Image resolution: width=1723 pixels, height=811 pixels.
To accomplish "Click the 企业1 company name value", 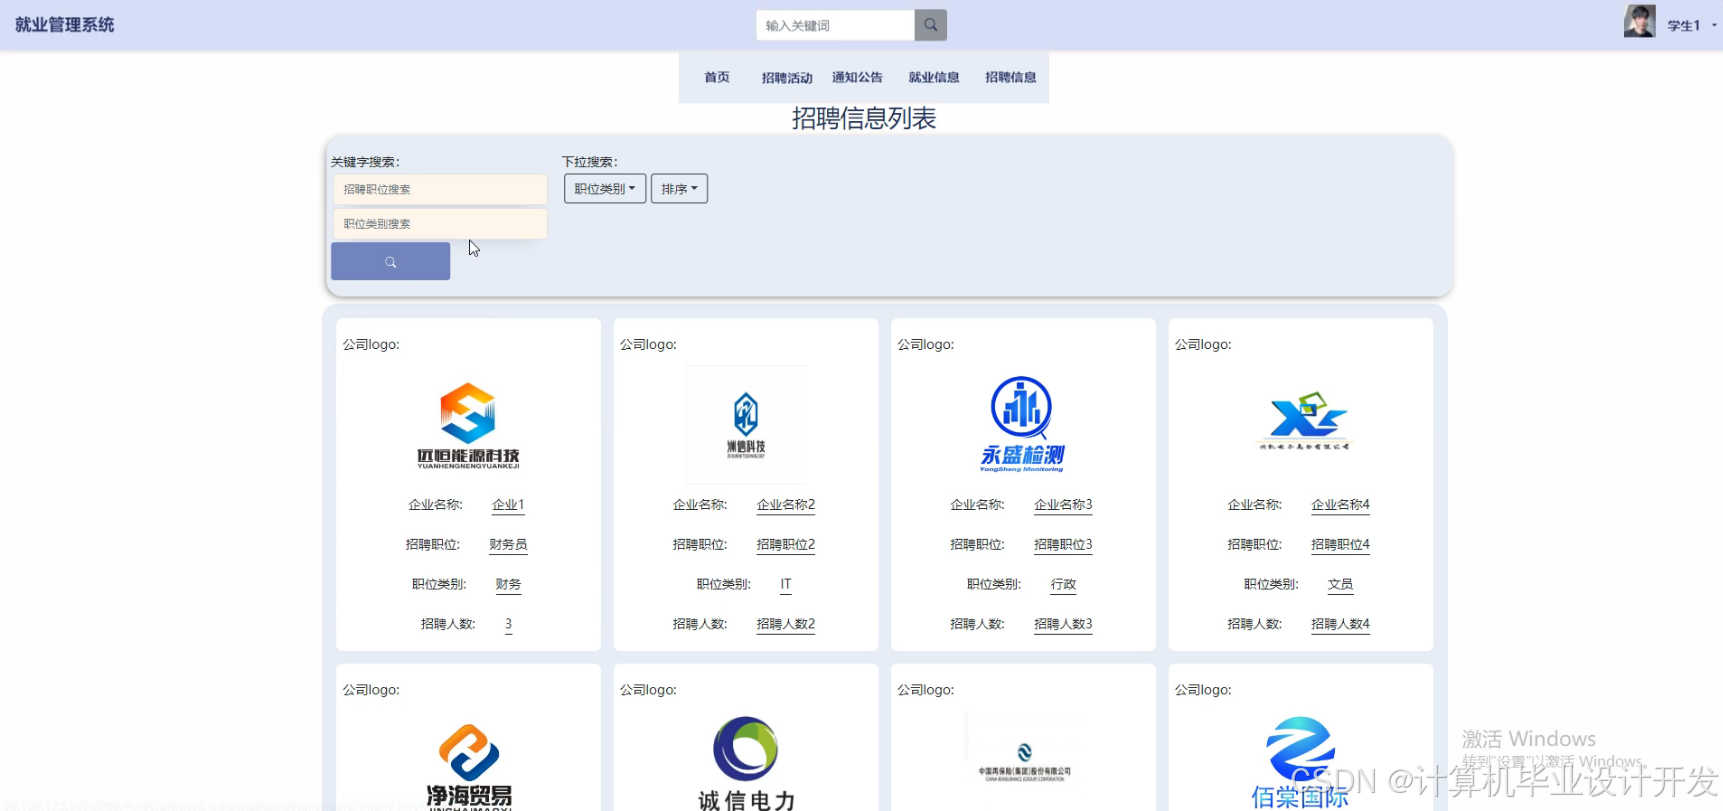I will pos(508,505).
